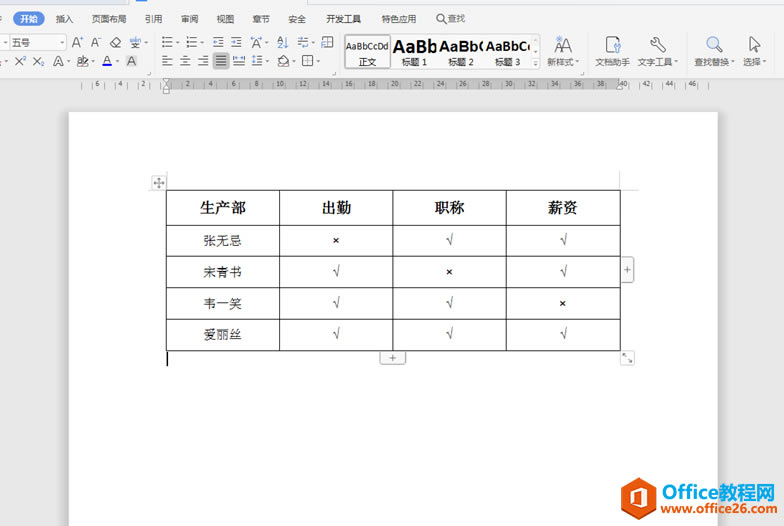Apply text highlight color
This screenshot has height=526, width=784.
tap(82, 61)
